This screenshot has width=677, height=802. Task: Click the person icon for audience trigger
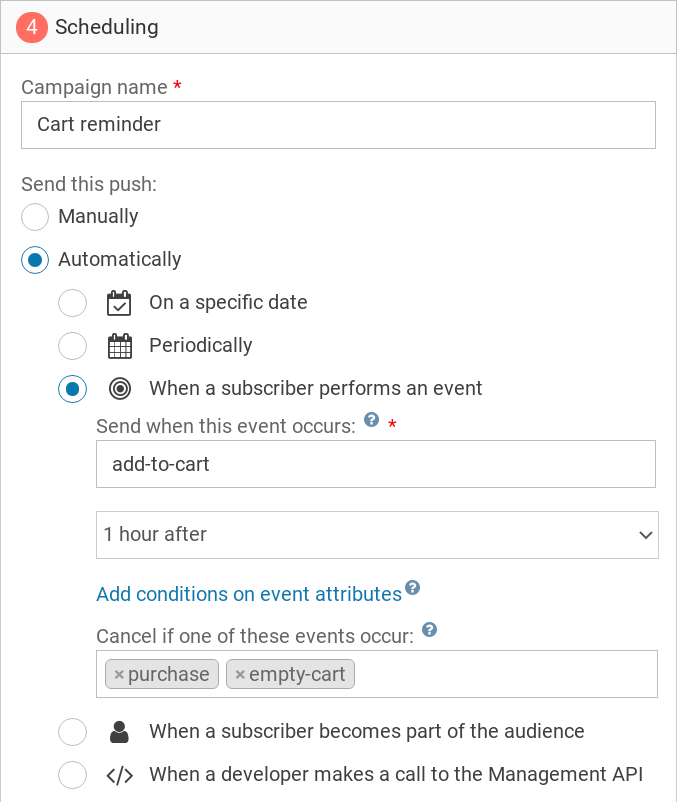click(x=119, y=732)
